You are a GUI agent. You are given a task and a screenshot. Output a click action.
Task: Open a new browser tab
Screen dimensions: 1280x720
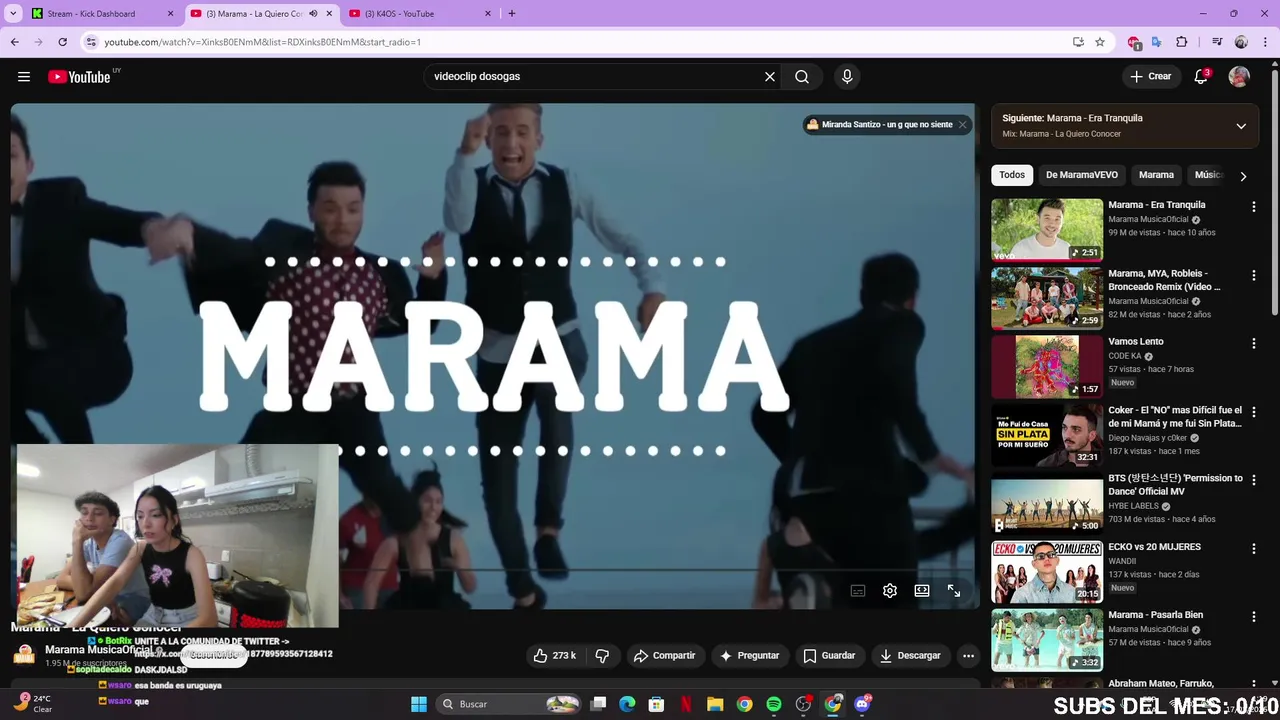pos(511,13)
